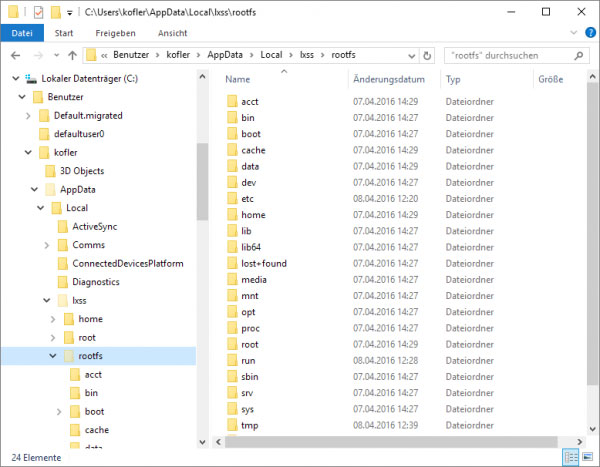Expand the Comms tree node

[x=47, y=245]
